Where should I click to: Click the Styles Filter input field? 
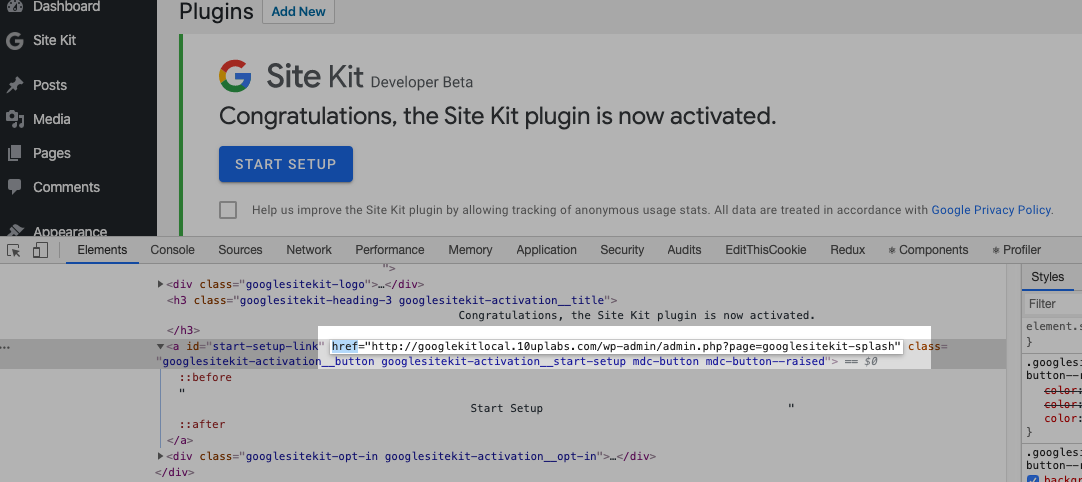(x=1053, y=304)
